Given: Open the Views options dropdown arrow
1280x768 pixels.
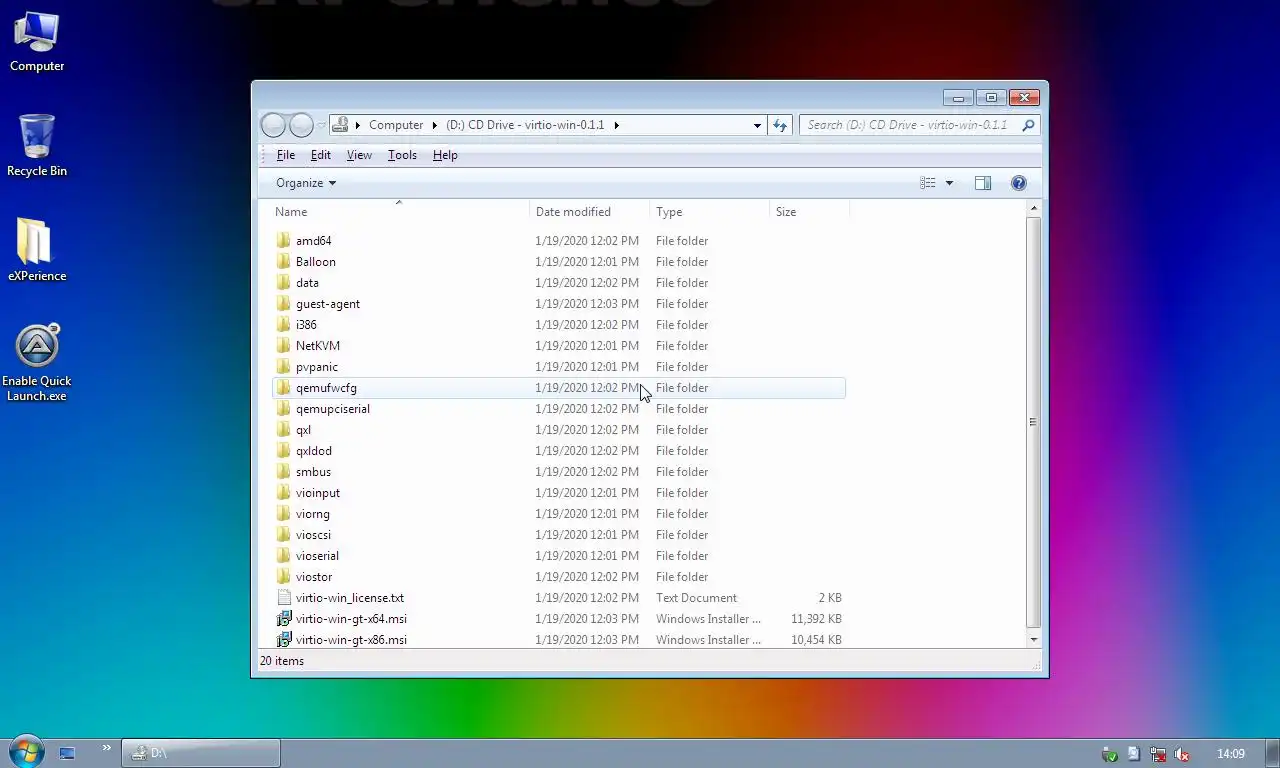Looking at the screenshot, I should pyautogui.click(x=949, y=183).
